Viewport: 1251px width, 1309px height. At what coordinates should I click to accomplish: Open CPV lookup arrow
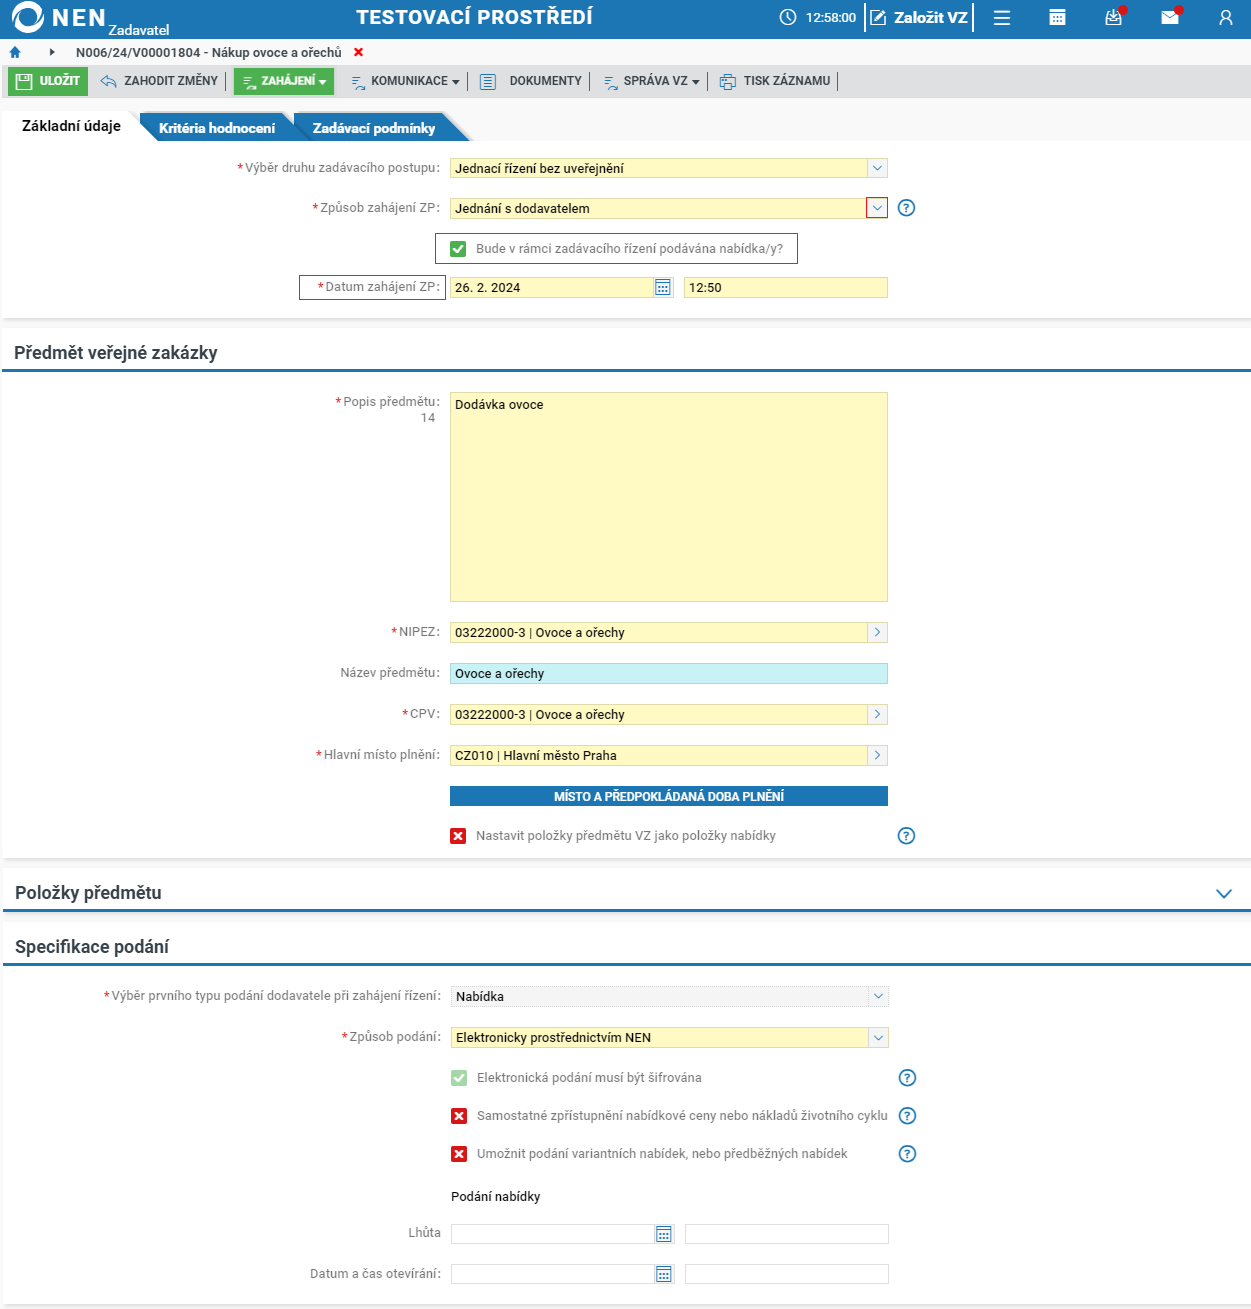(x=877, y=714)
